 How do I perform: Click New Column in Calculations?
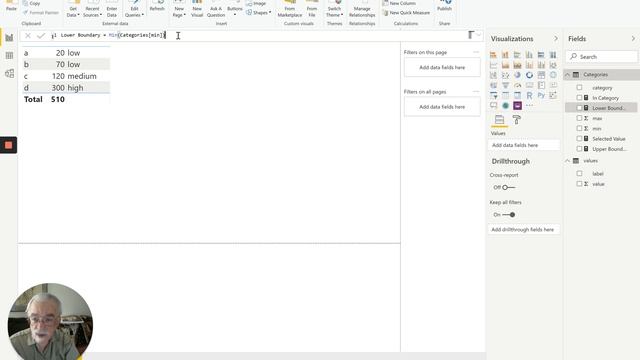pyautogui.click(x=399, y=3)
